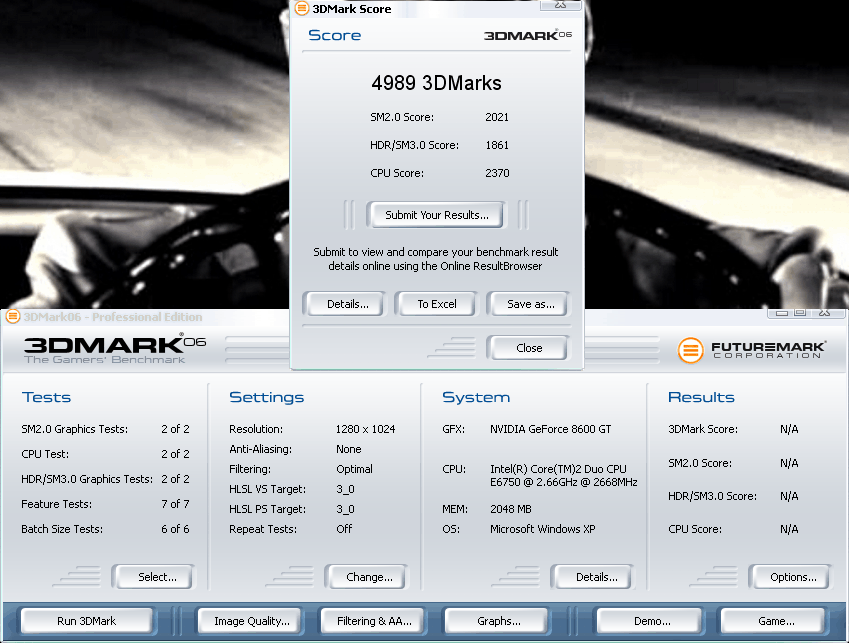Click Change under Settings
This screenshot has width=849, height=643.
click(x=369, y=577)
